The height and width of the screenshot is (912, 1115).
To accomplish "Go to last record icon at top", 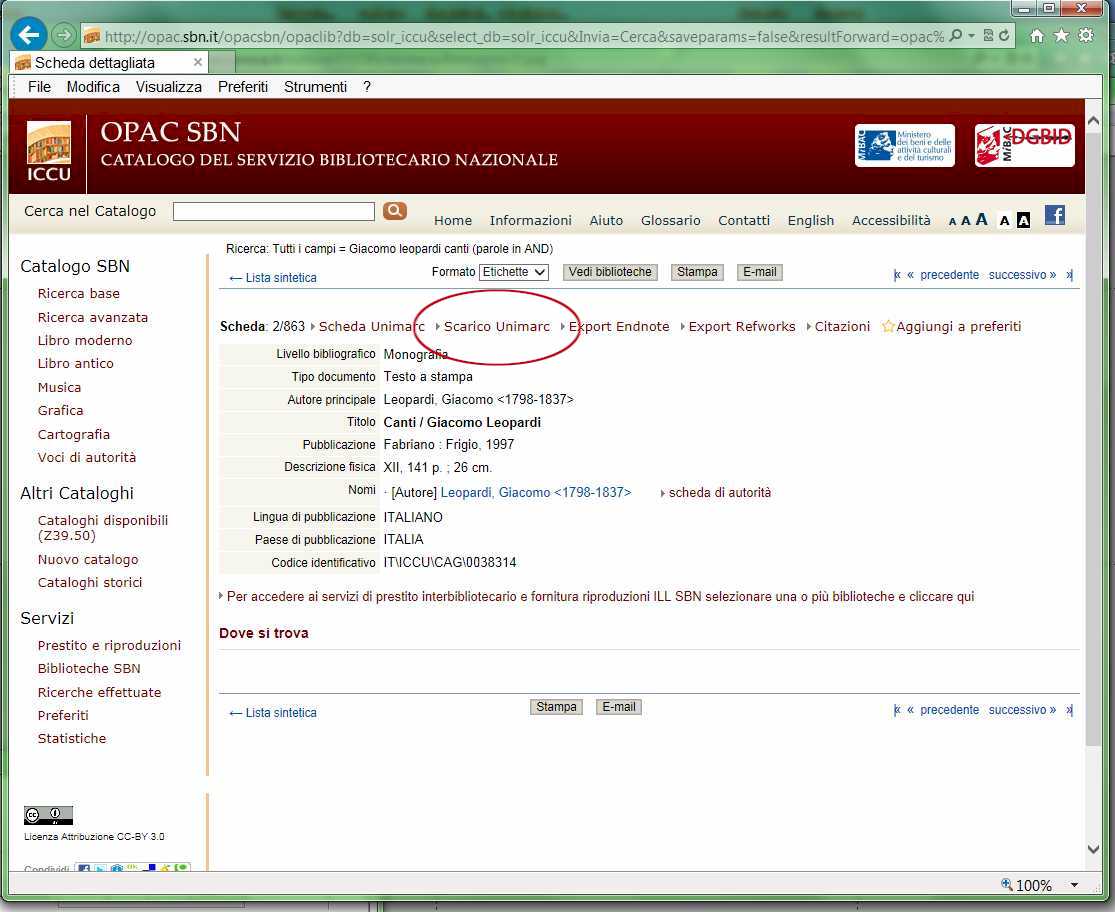I will click(1069, 274).
